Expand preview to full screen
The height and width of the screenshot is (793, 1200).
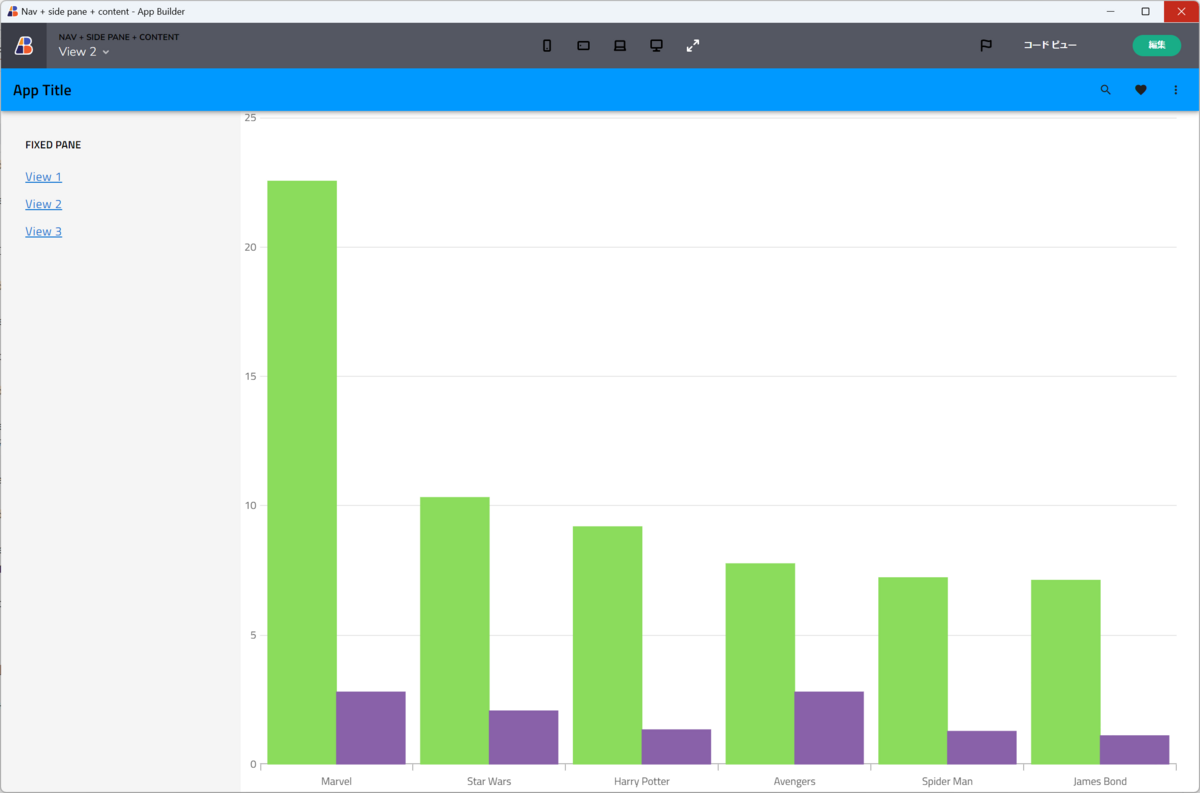tap(693, 45)
